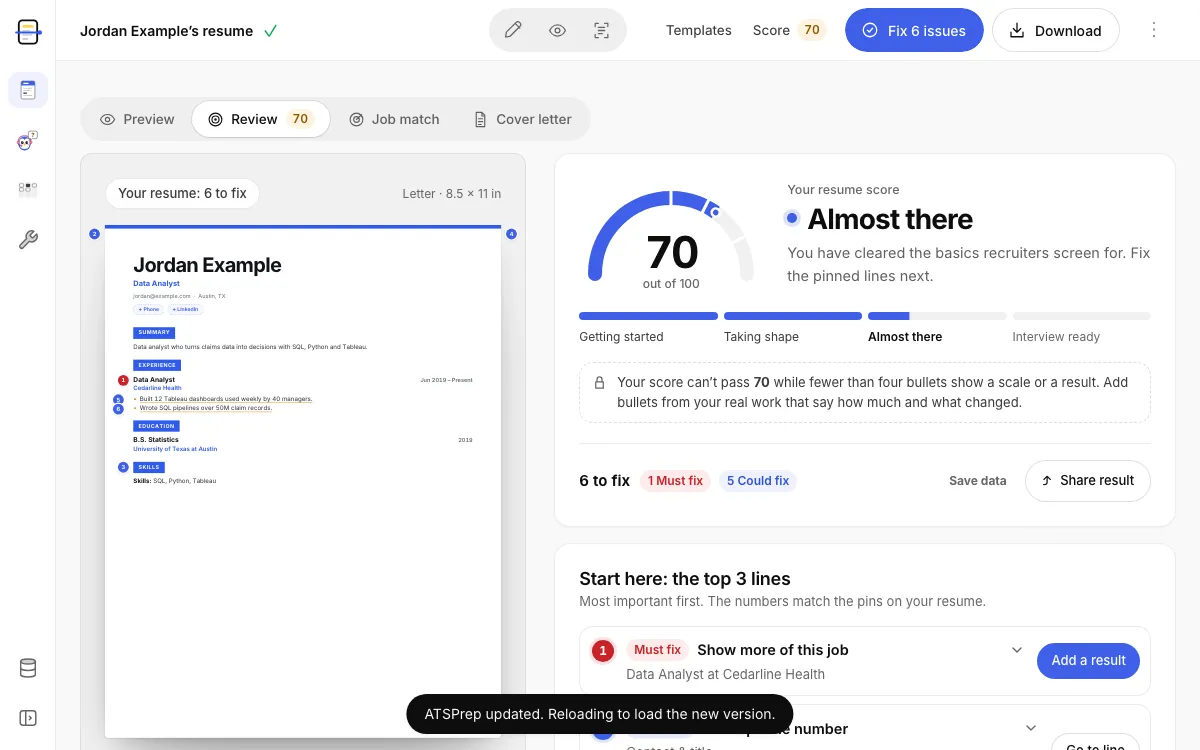Viewport: 1200px width, 750px height.
Task: Download the resume
Action: click(1056, 31)
